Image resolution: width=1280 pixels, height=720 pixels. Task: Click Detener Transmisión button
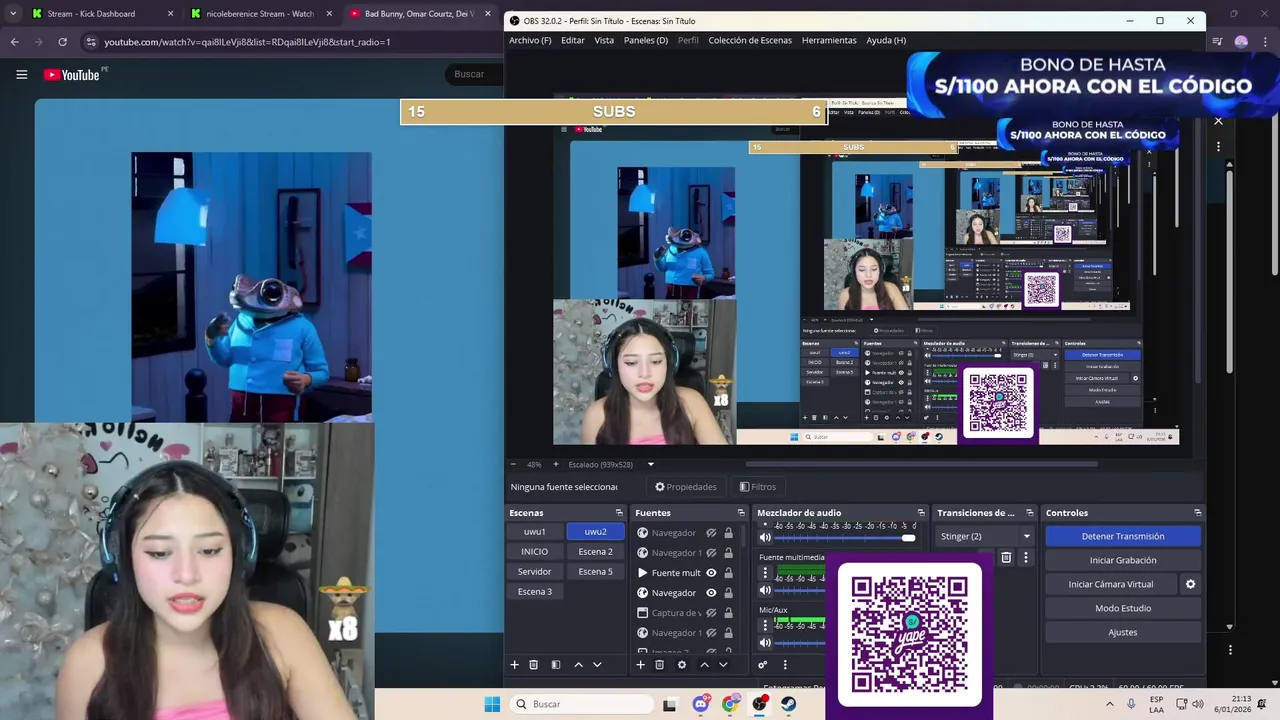[x=1123, y=536]
